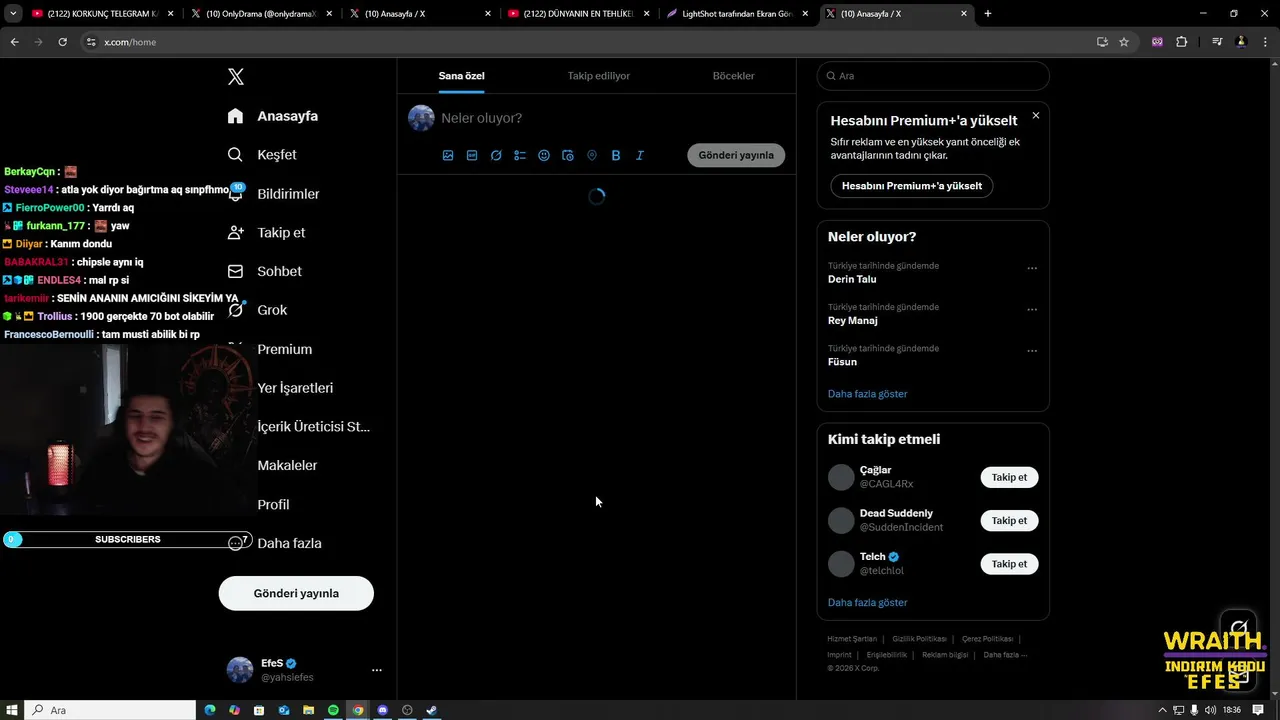The width and height of the screenshot is (1280, 720).
Task: Tag a location on the post
Action: (592, 155)
